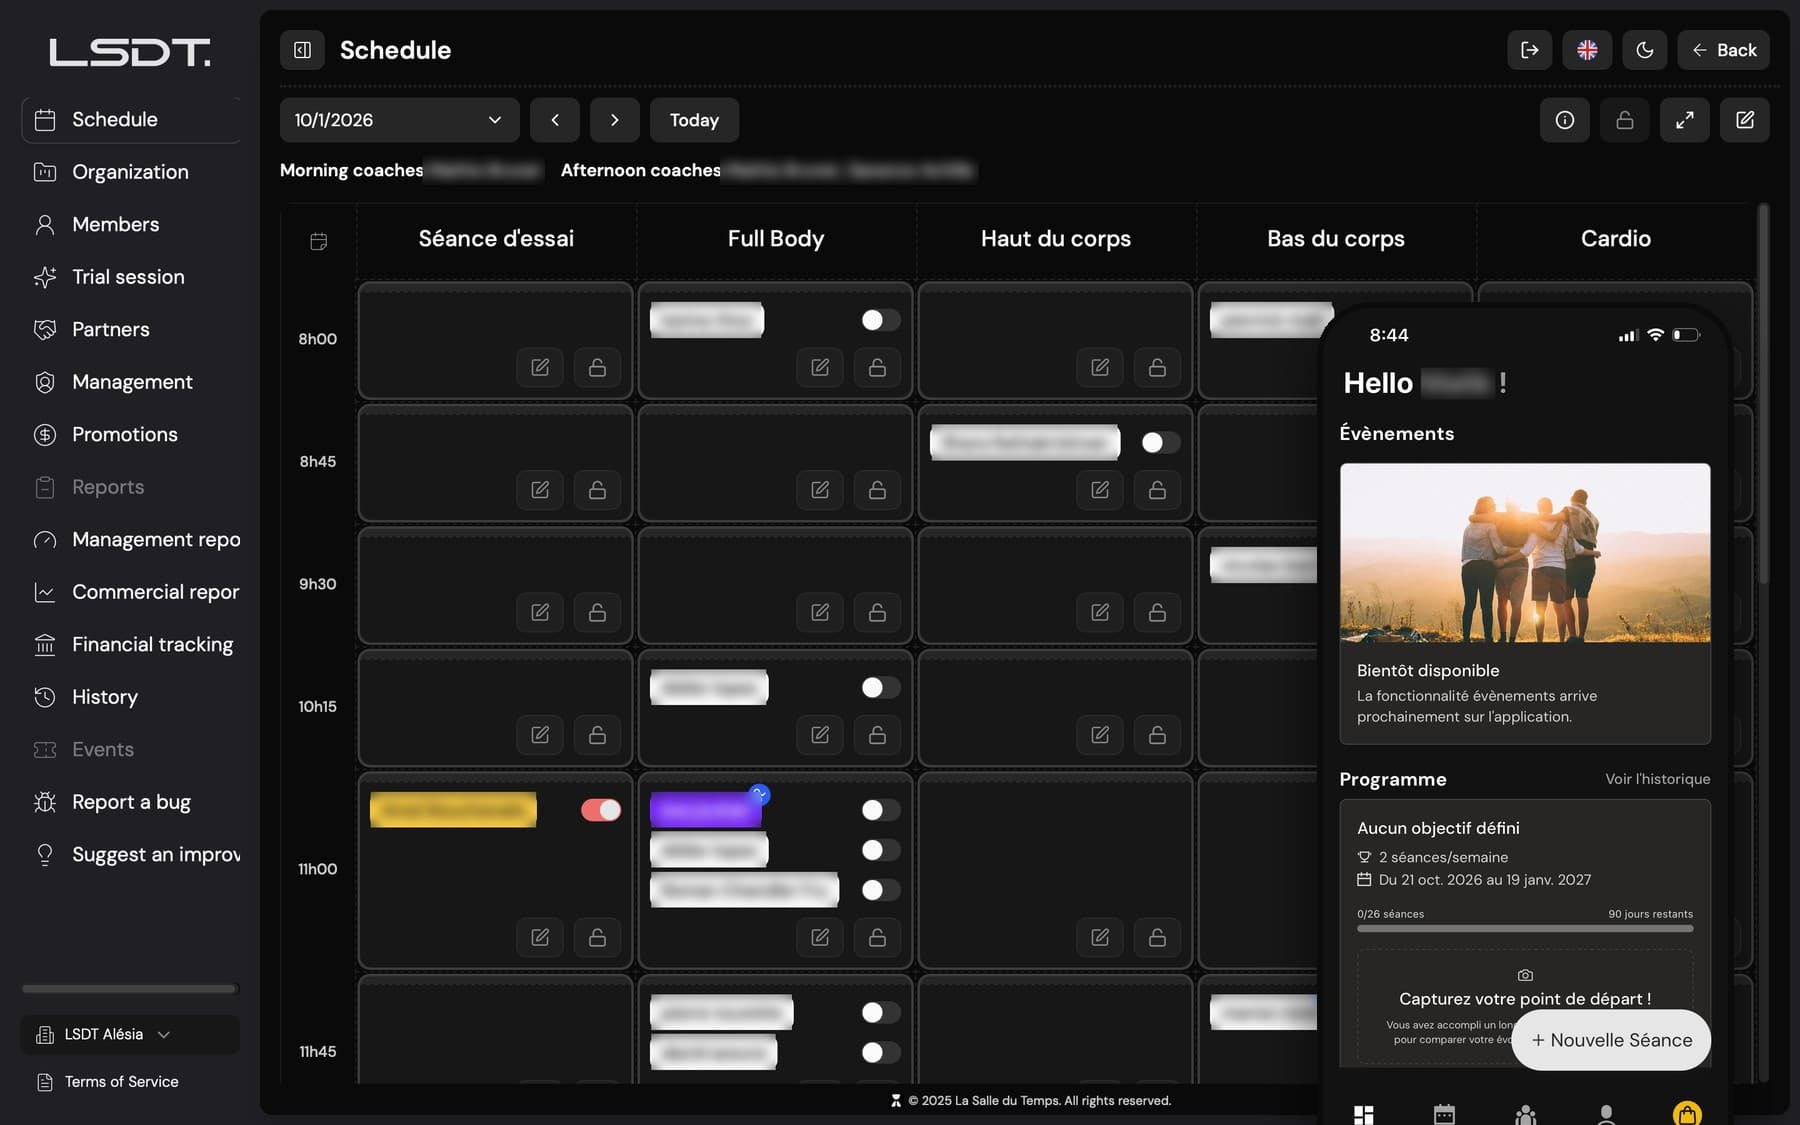Toggle the switch beside the purple 11h00 Full Body entry
1800x1125 pixels.
click(880, 810)
